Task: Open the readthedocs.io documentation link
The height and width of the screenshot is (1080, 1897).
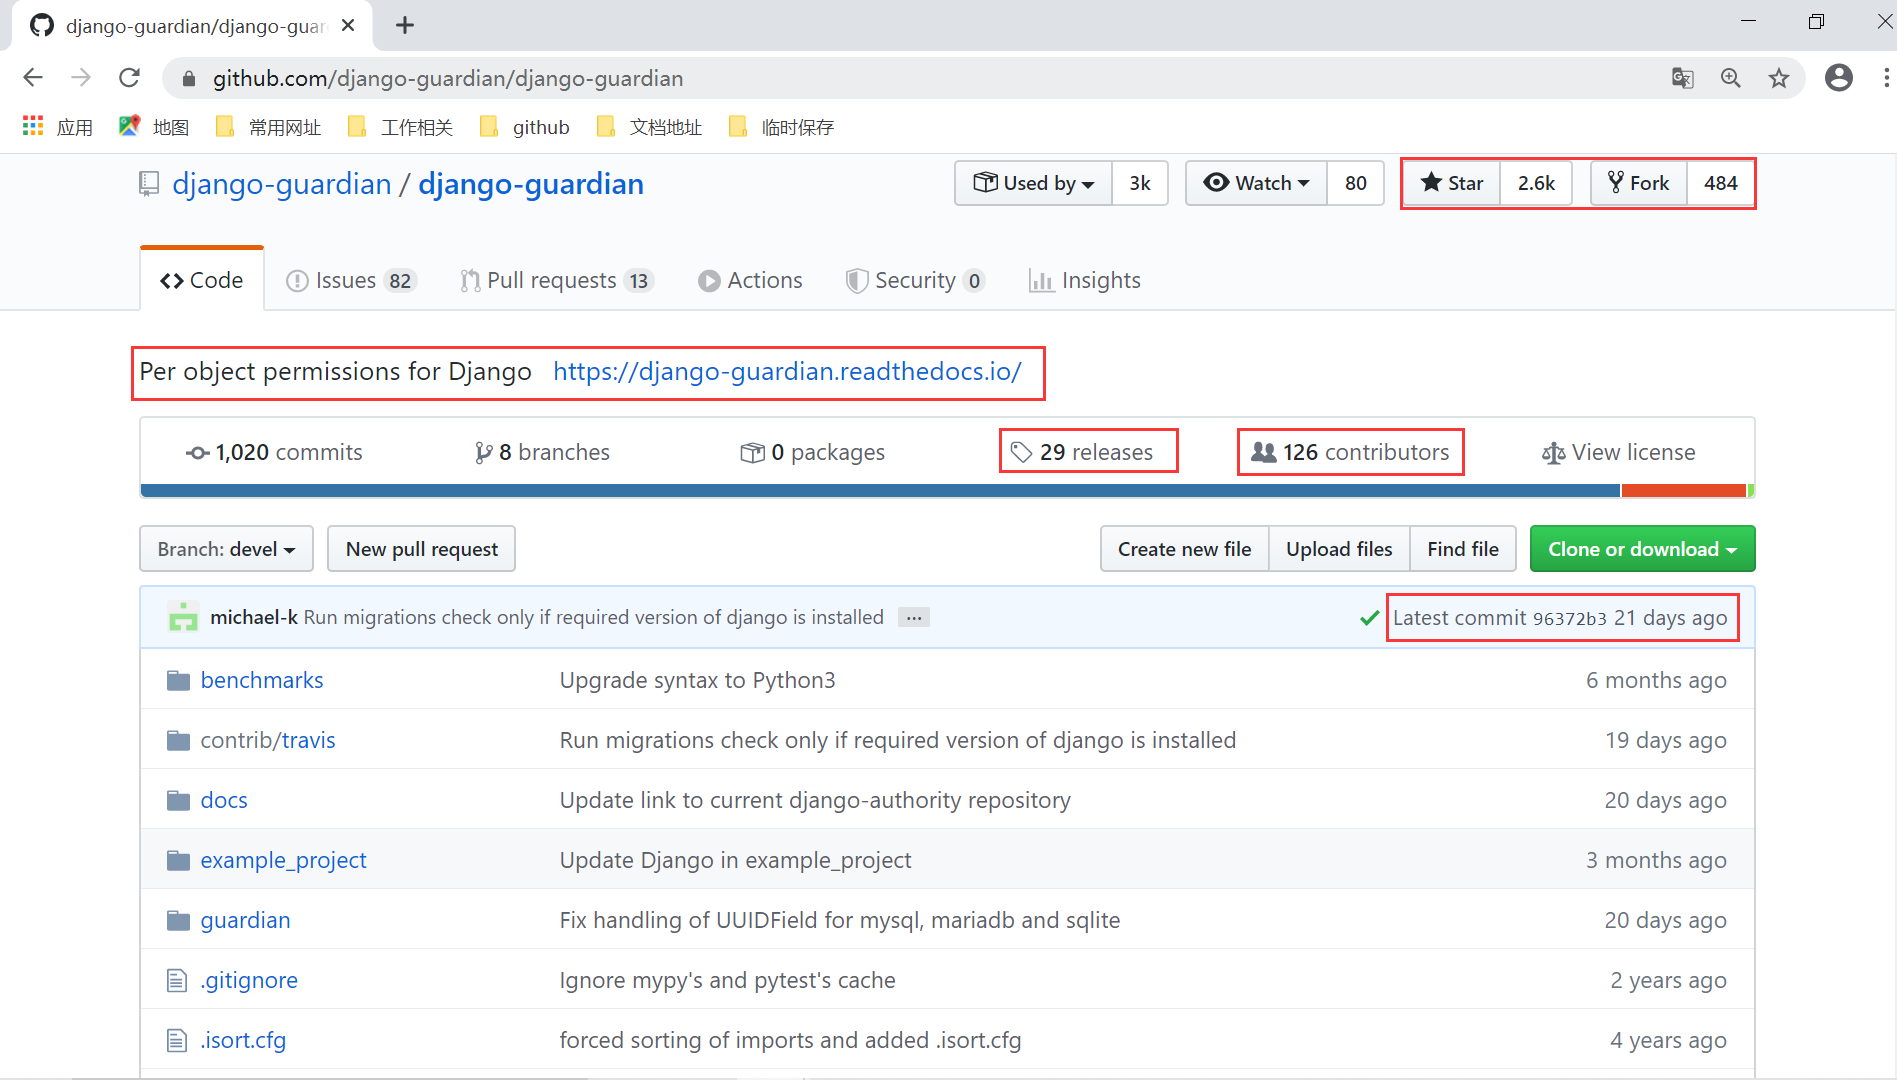Action: click(787, 371)
